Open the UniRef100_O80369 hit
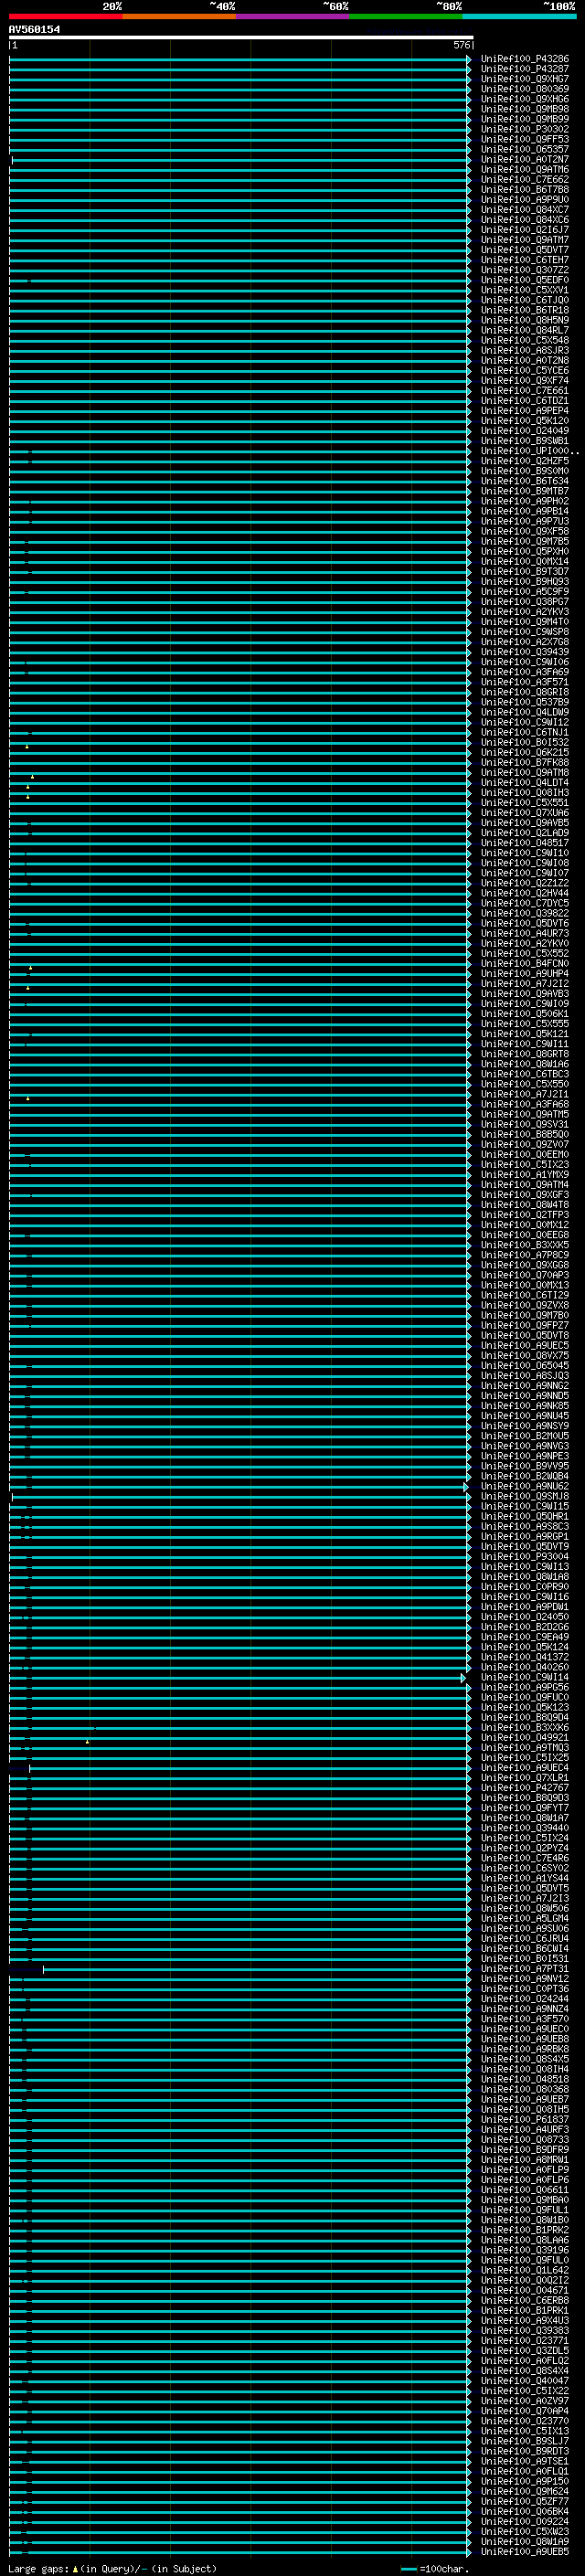 pos(524,89)
